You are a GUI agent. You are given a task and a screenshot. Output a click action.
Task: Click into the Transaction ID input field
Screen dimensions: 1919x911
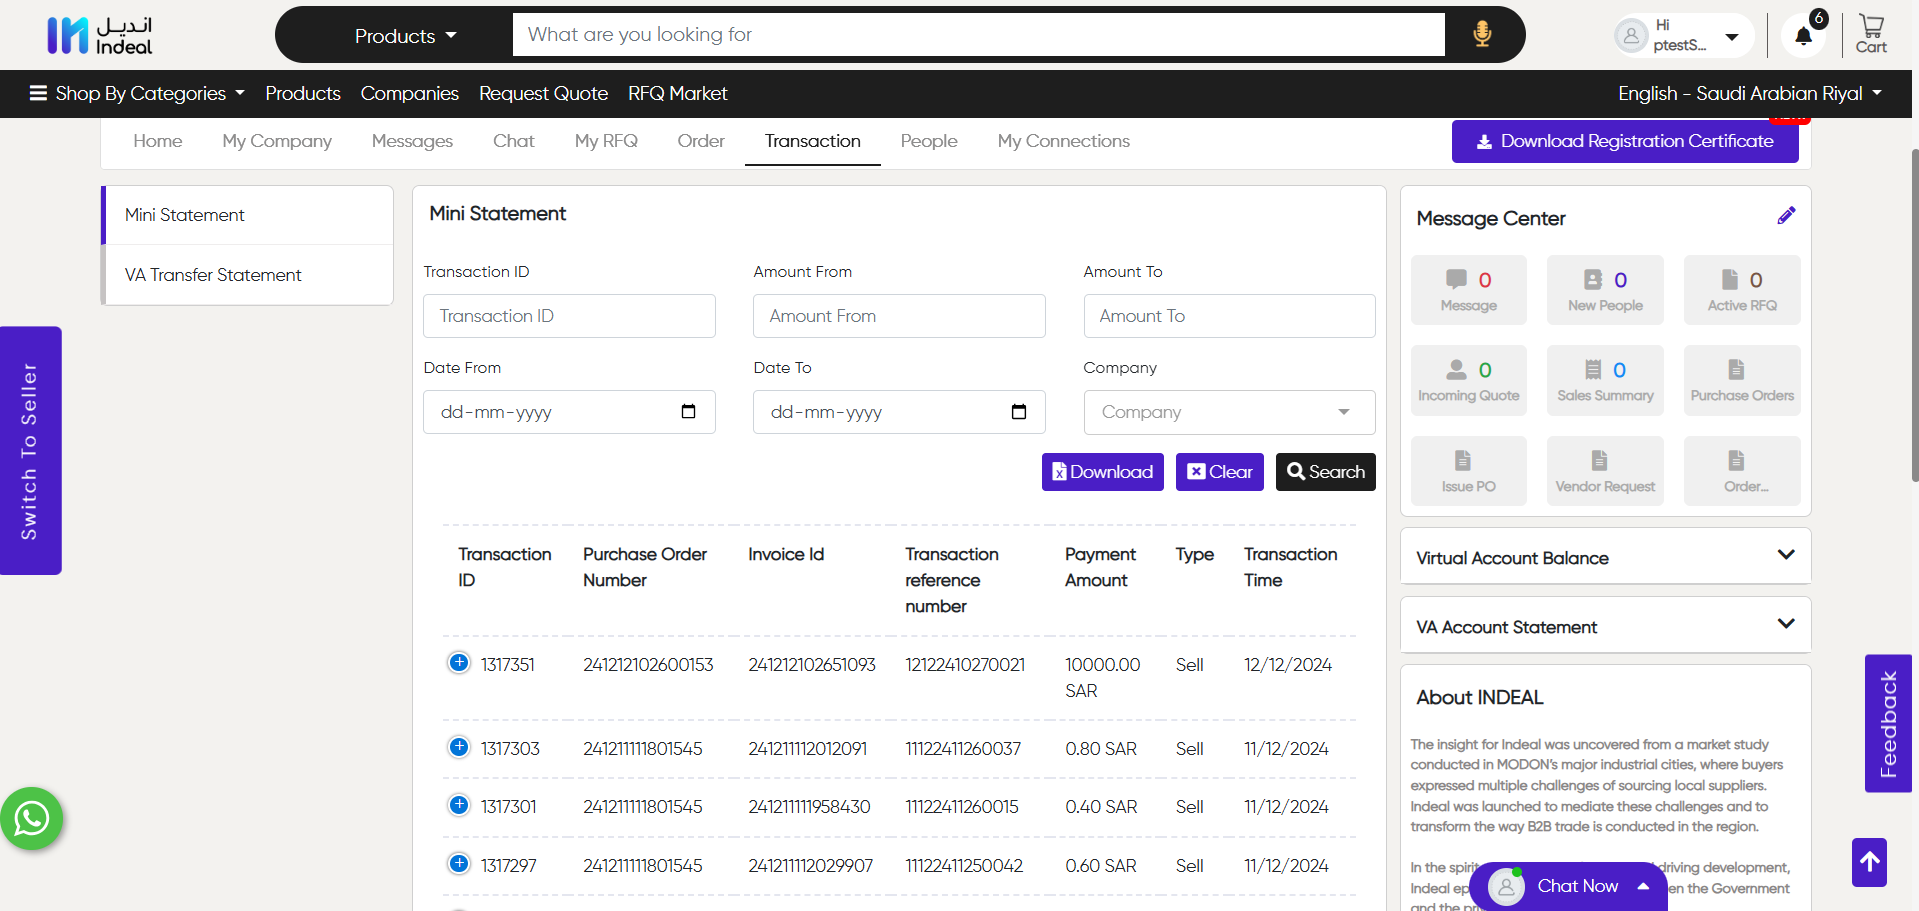pyautogui.click(x=569, y=316)
